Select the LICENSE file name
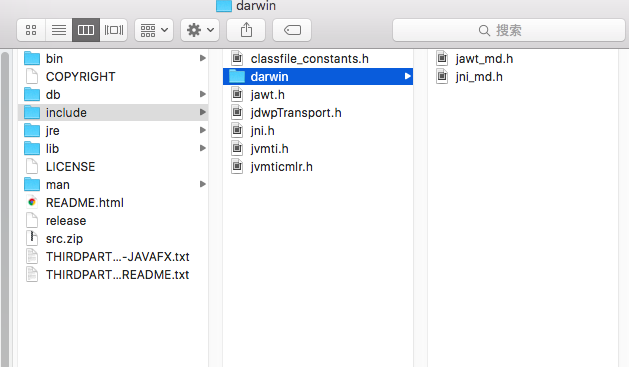The image size is (629, 367). (71, 166)
